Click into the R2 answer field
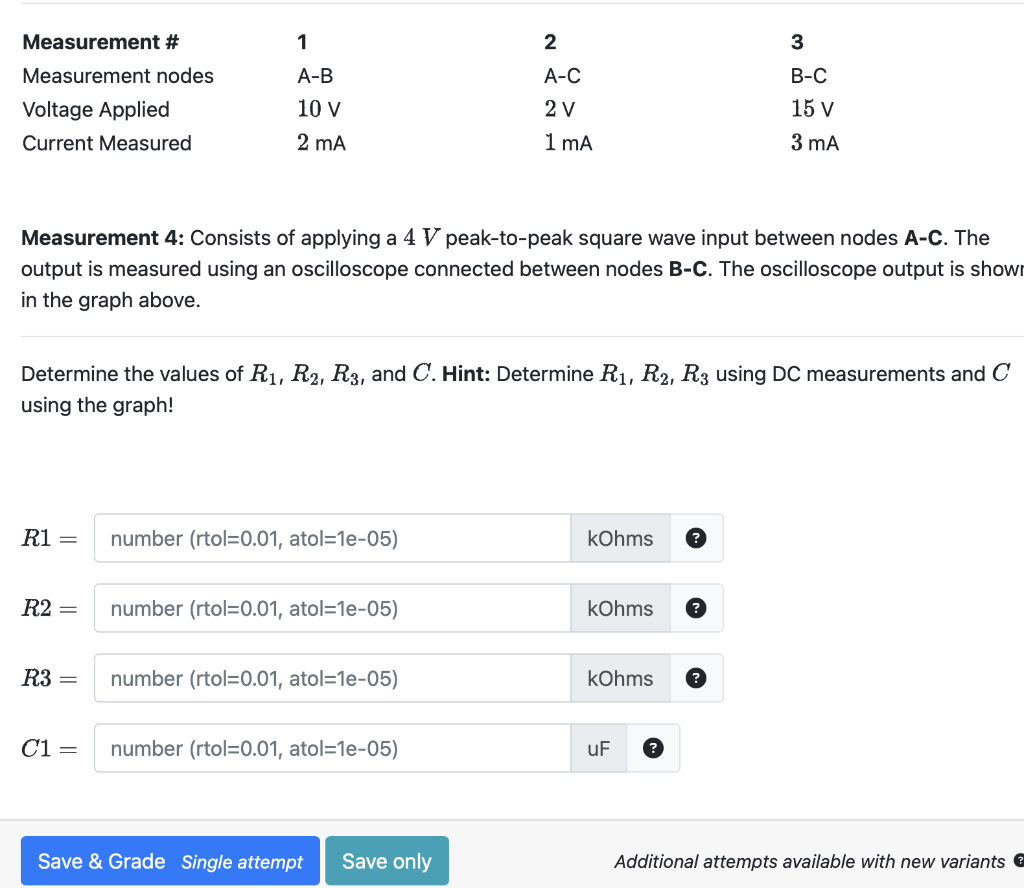Image resolution: width=1024 pixels, height=888 pixels. pyautogui.click(x=330, y=608)
